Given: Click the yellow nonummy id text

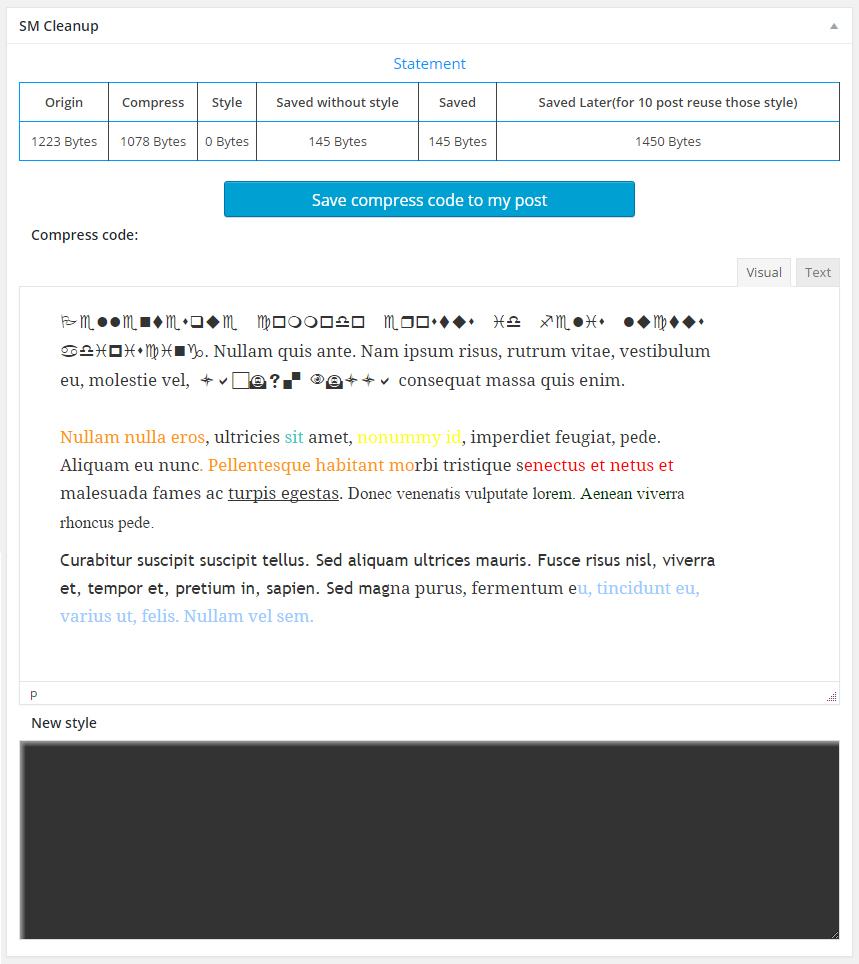Looking at the screenshot, I should pyautogui.click(x=409, y=437).
